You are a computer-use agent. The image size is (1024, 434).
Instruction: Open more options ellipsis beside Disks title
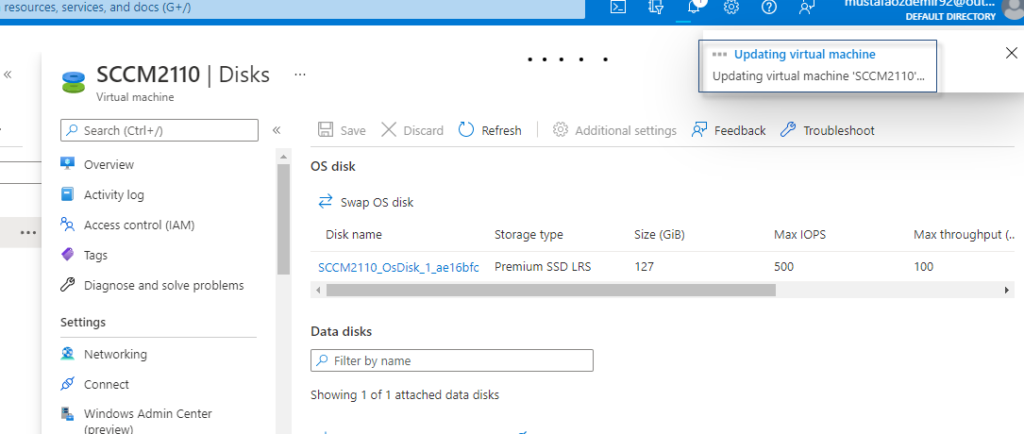point(300,74)
